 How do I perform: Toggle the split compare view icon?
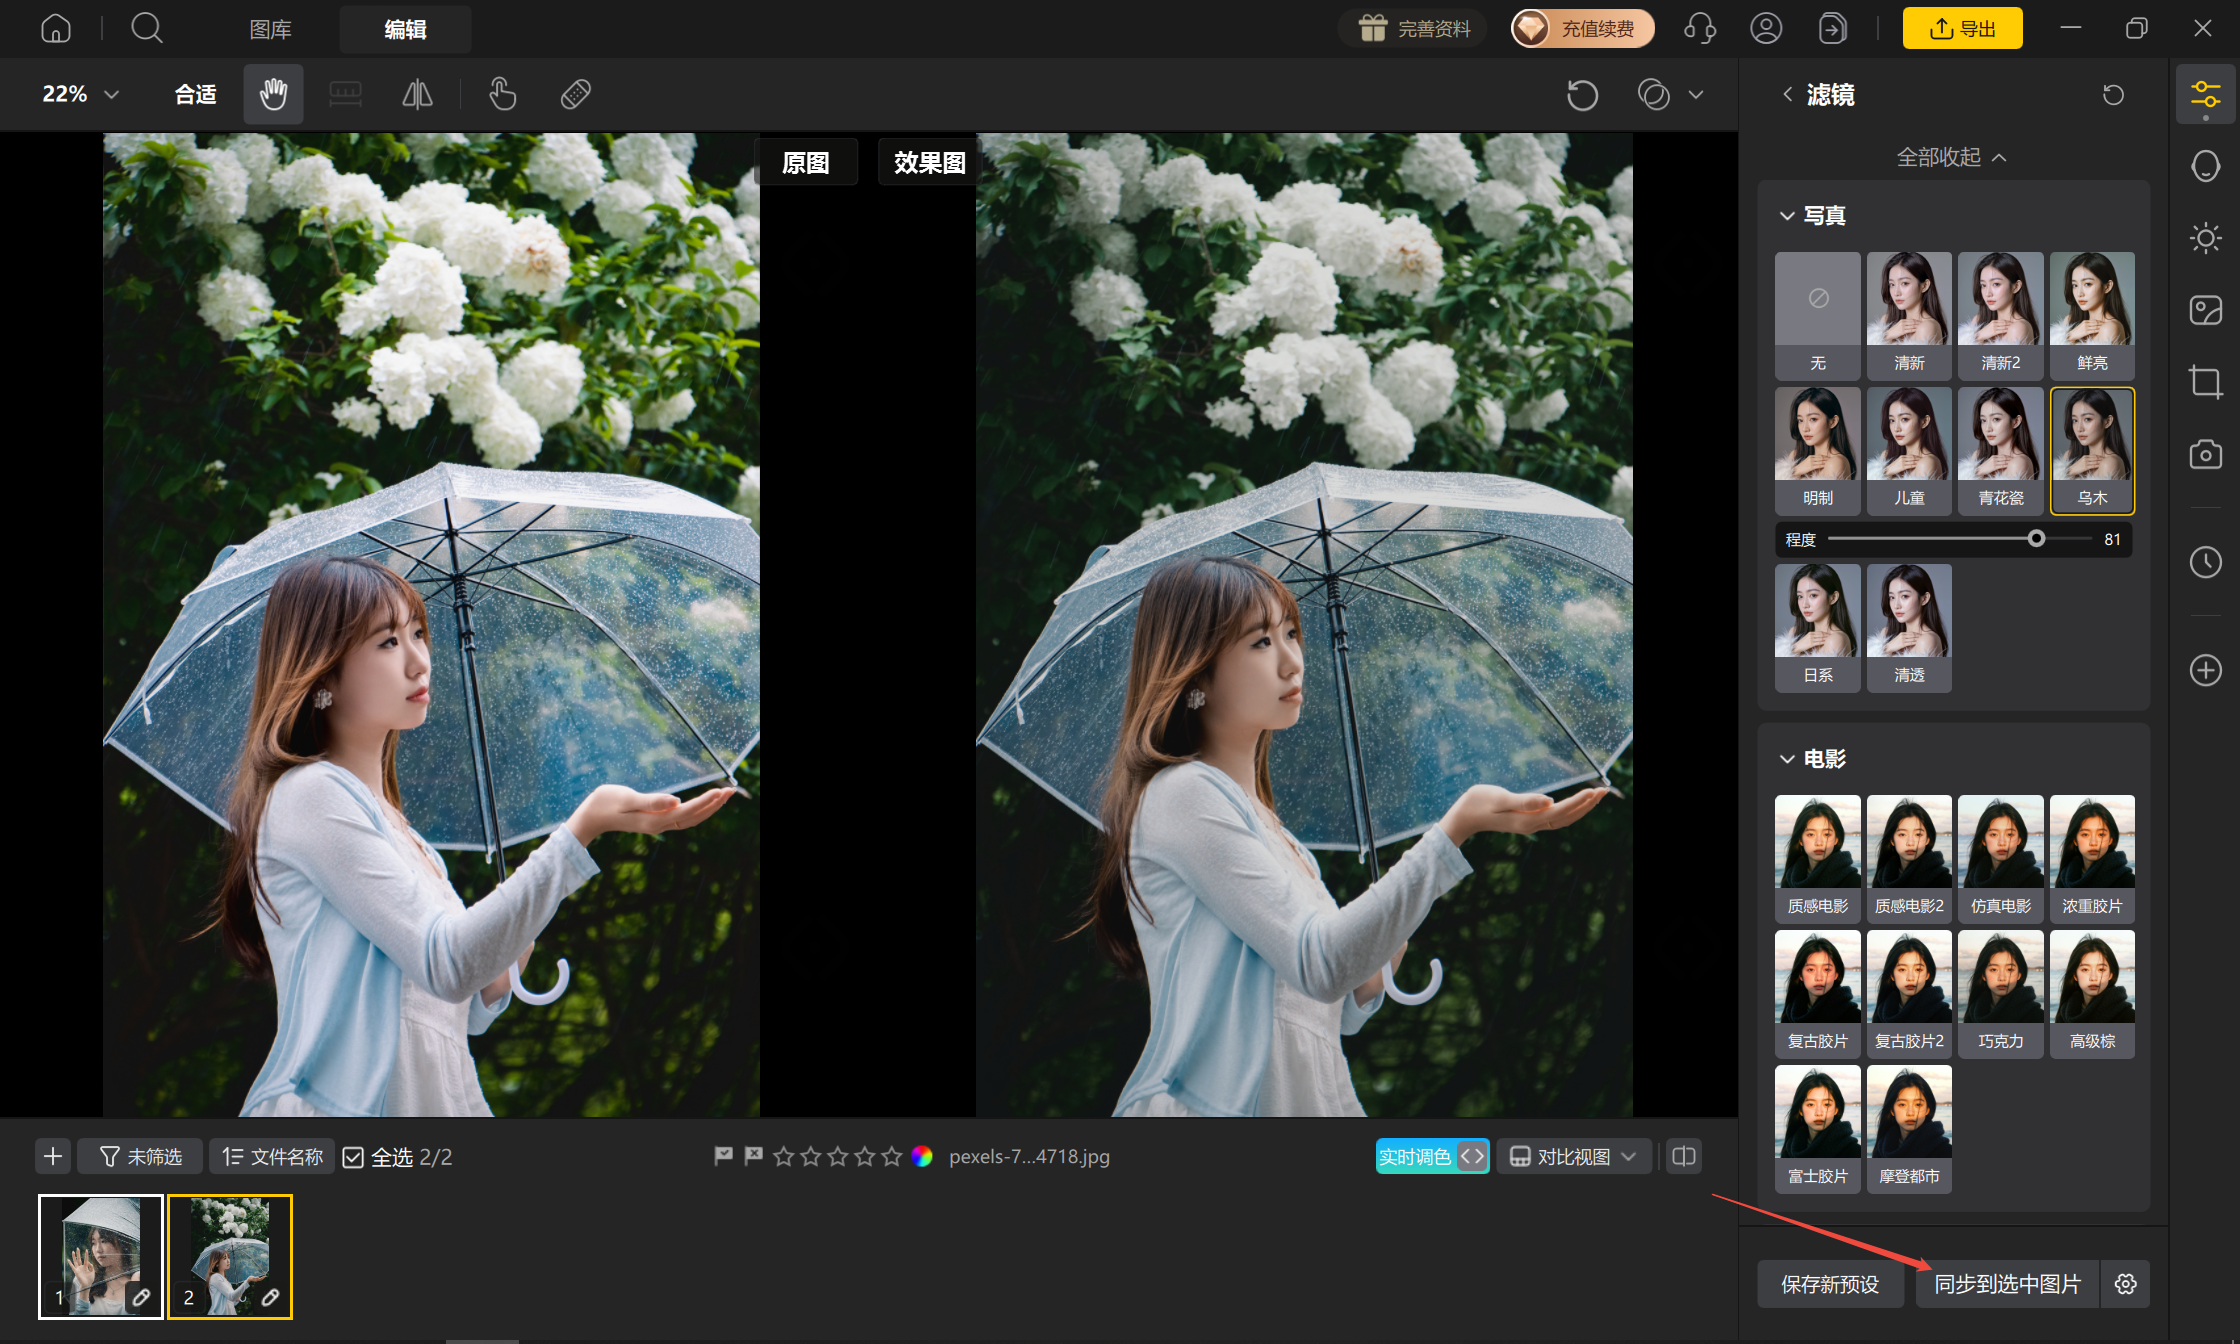pyautogui.click(x=1684, y=1156)
